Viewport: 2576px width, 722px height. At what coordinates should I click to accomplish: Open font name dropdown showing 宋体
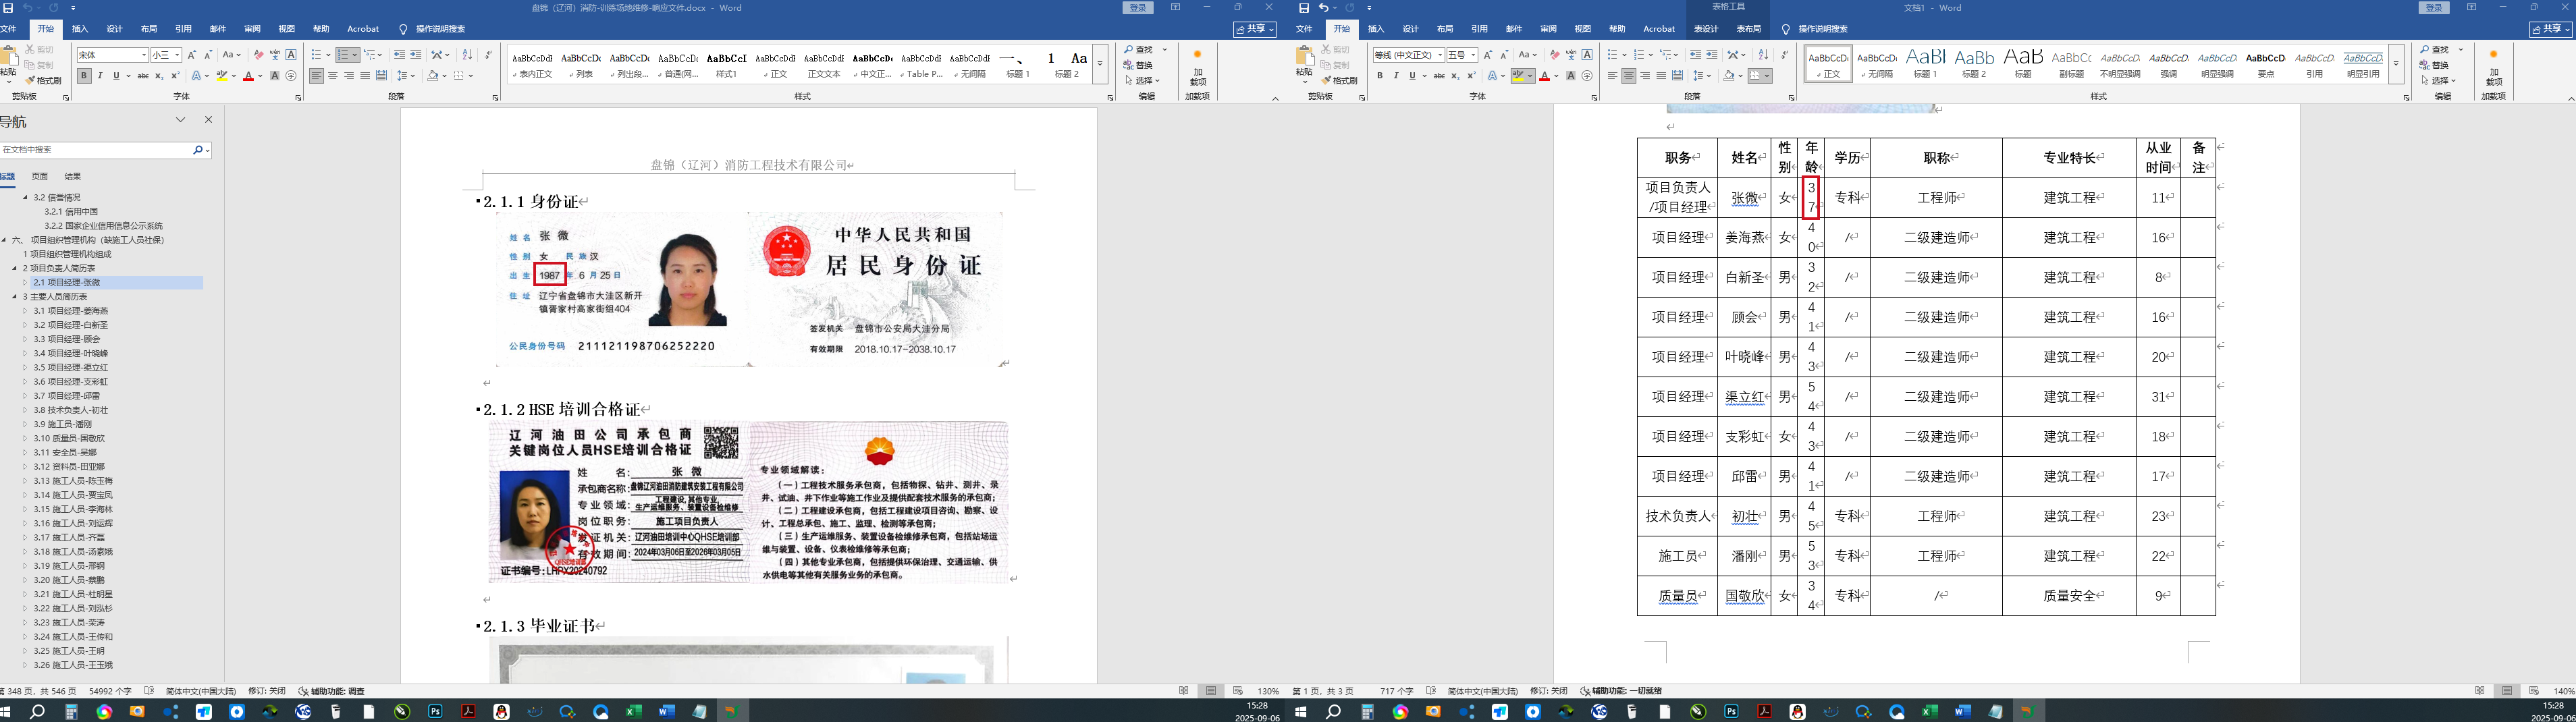(144, 55)
